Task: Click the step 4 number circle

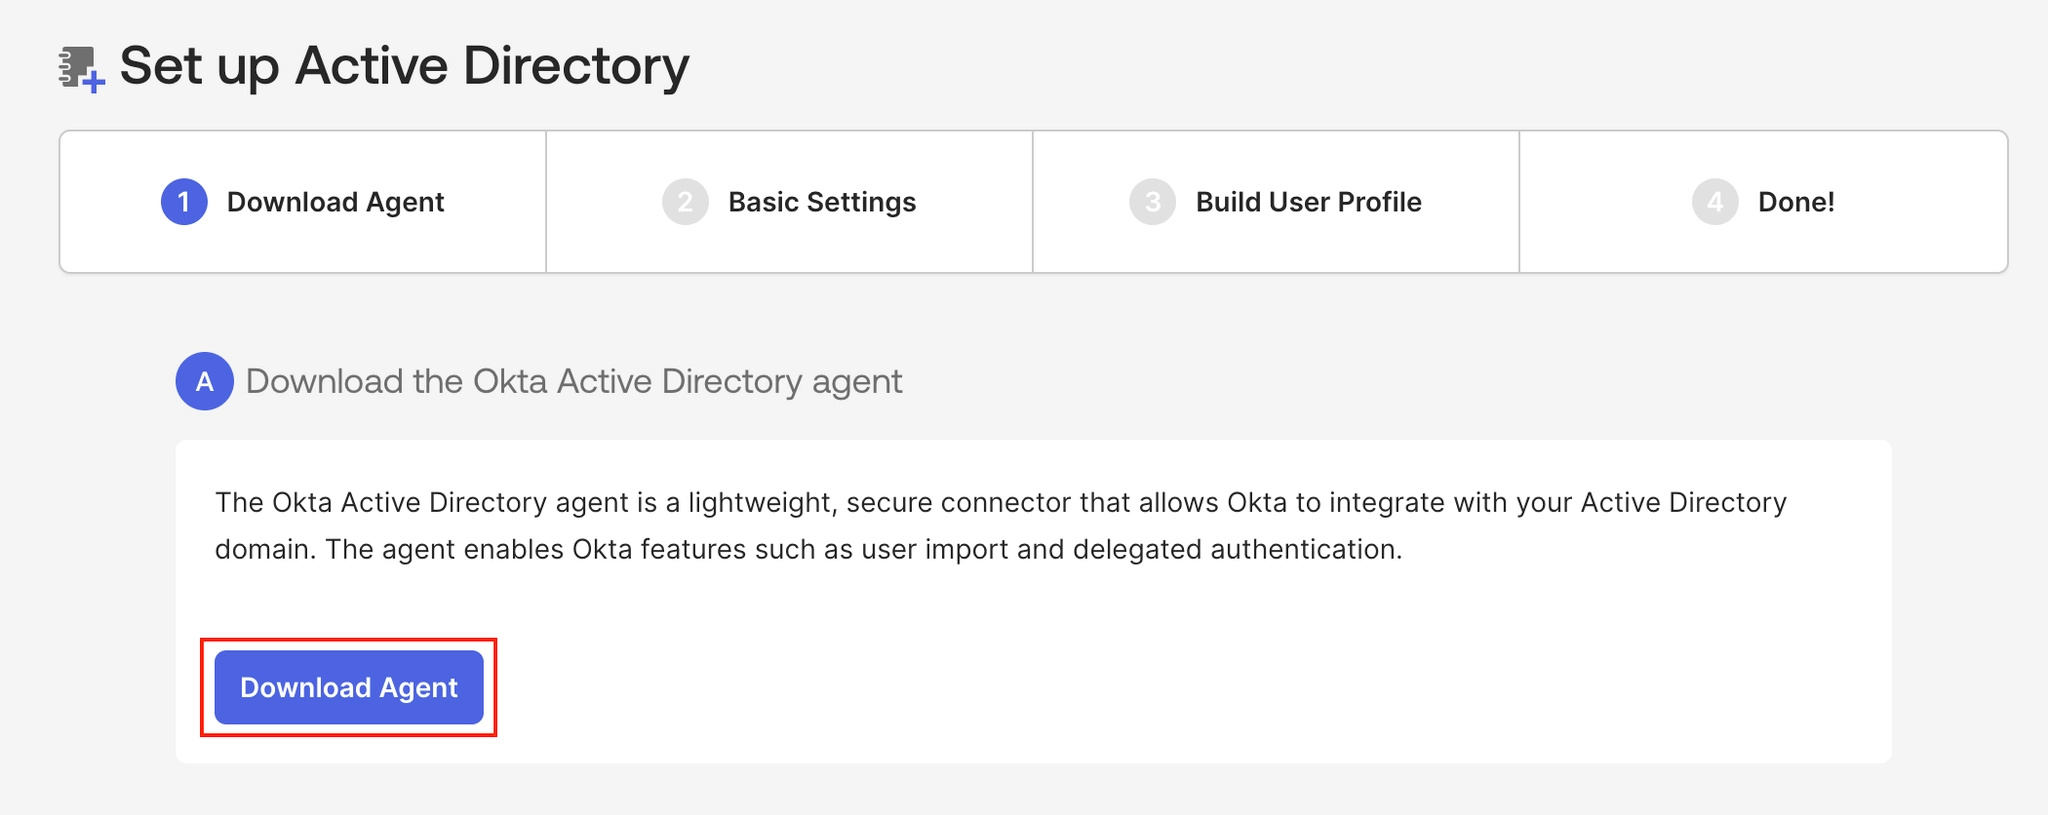Action: coord(1715,202)
